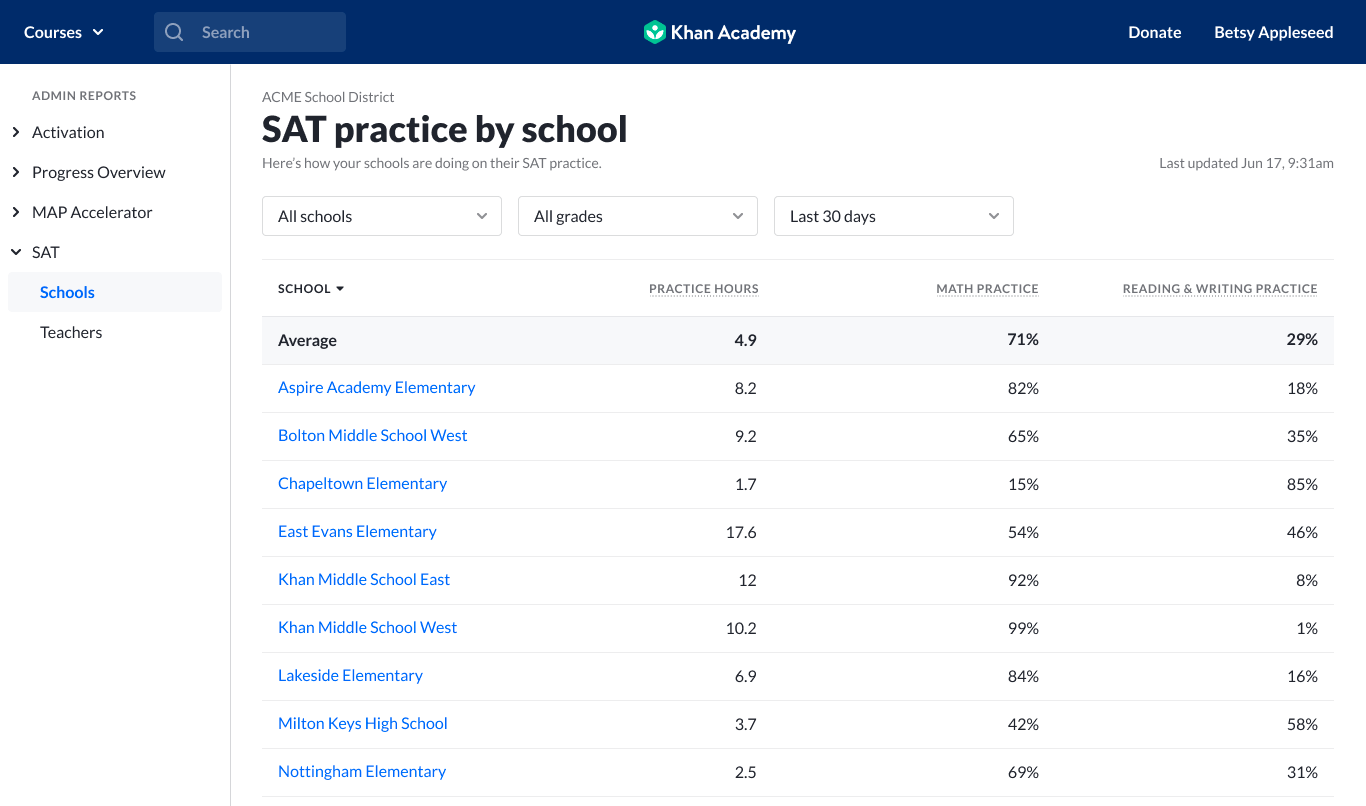
Task: Open the All schools dropdown
Action: pos(381,216)
